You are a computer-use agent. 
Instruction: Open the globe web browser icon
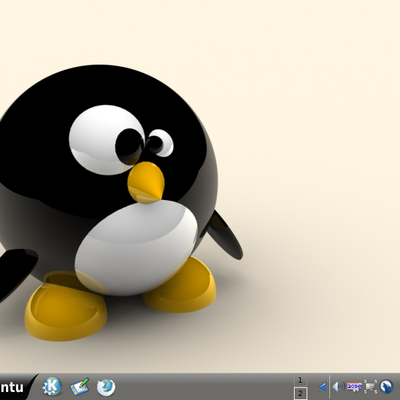tap(106, 387)
